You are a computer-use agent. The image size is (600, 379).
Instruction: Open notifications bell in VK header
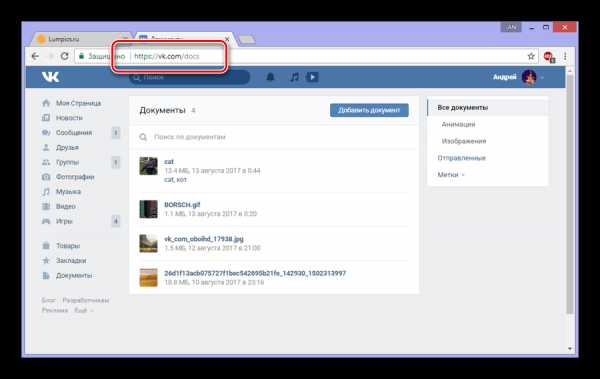coord(270,77)
